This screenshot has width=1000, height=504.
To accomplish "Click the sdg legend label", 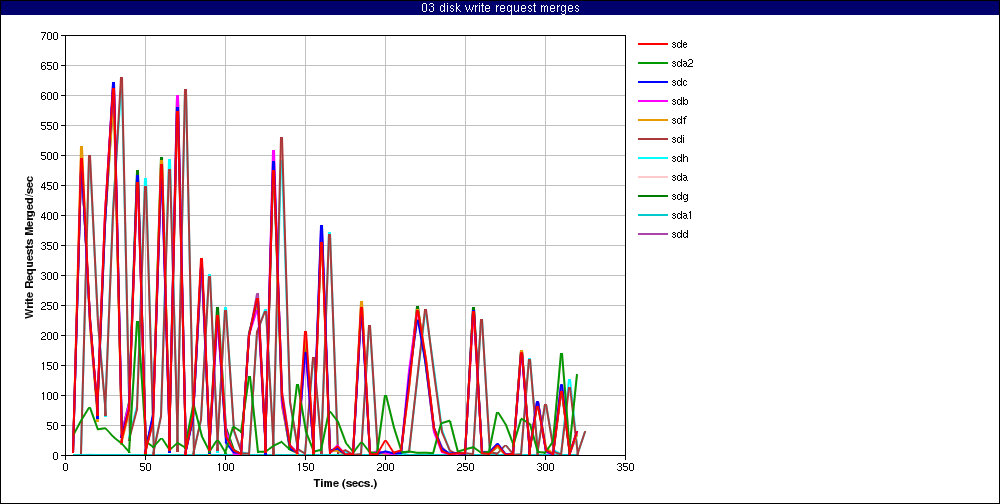I will 679,196.
